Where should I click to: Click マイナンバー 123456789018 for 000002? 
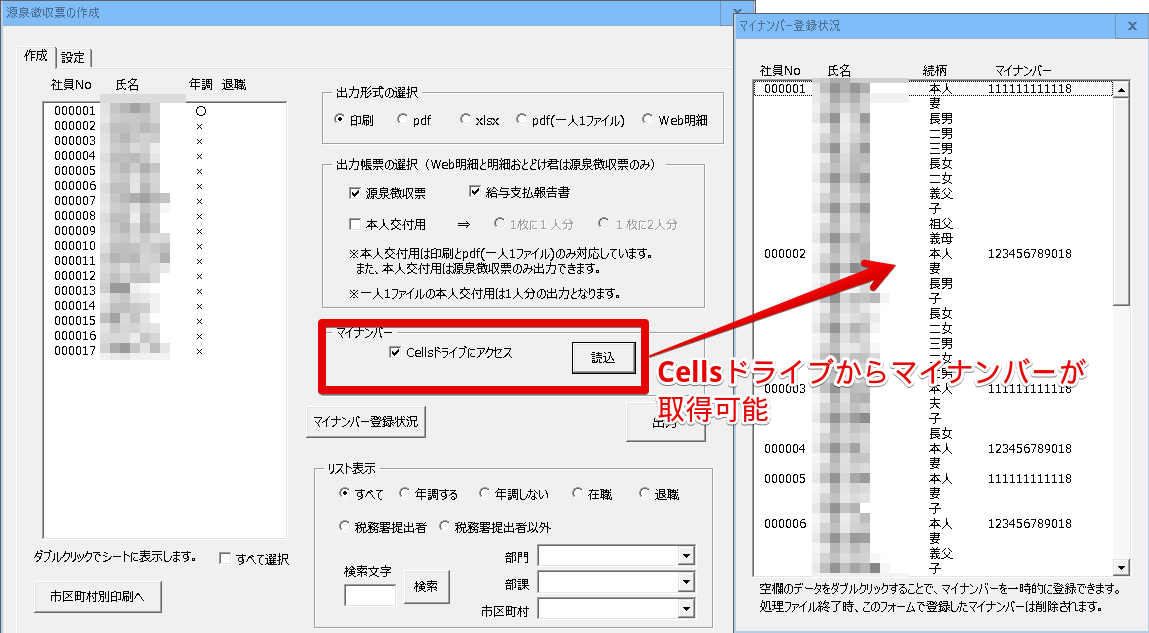tap(1029, 253)
